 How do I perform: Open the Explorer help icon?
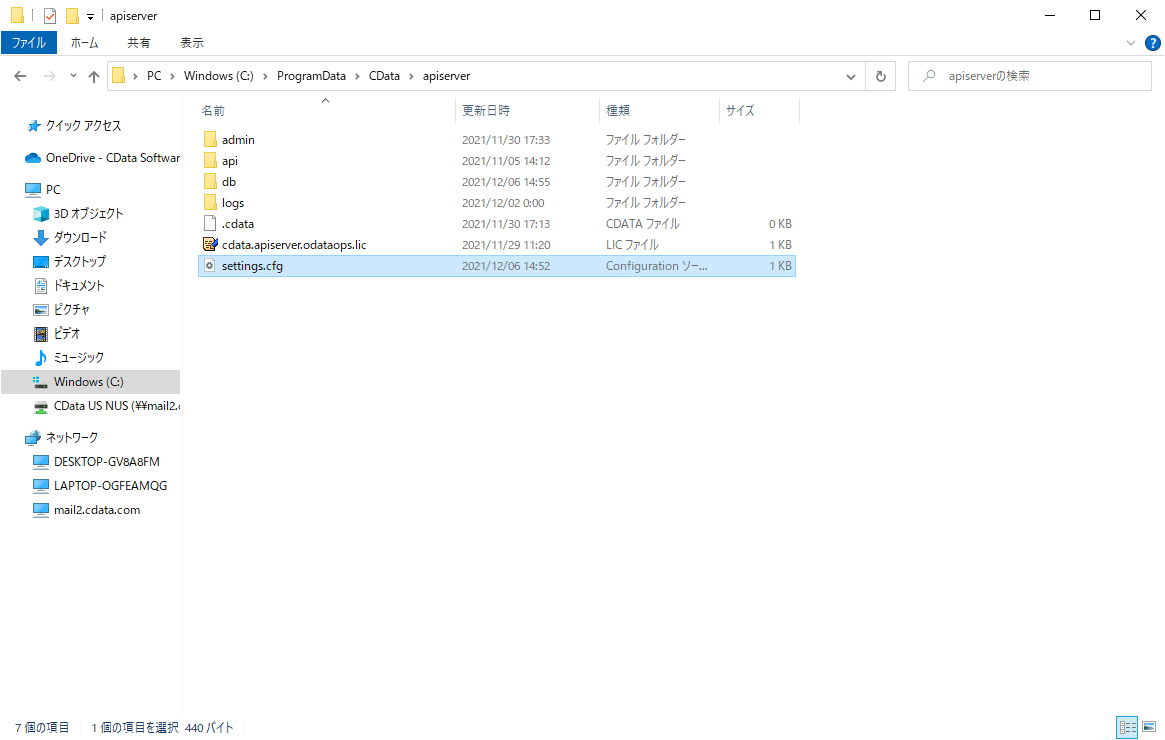click(x=1153, y=43)
